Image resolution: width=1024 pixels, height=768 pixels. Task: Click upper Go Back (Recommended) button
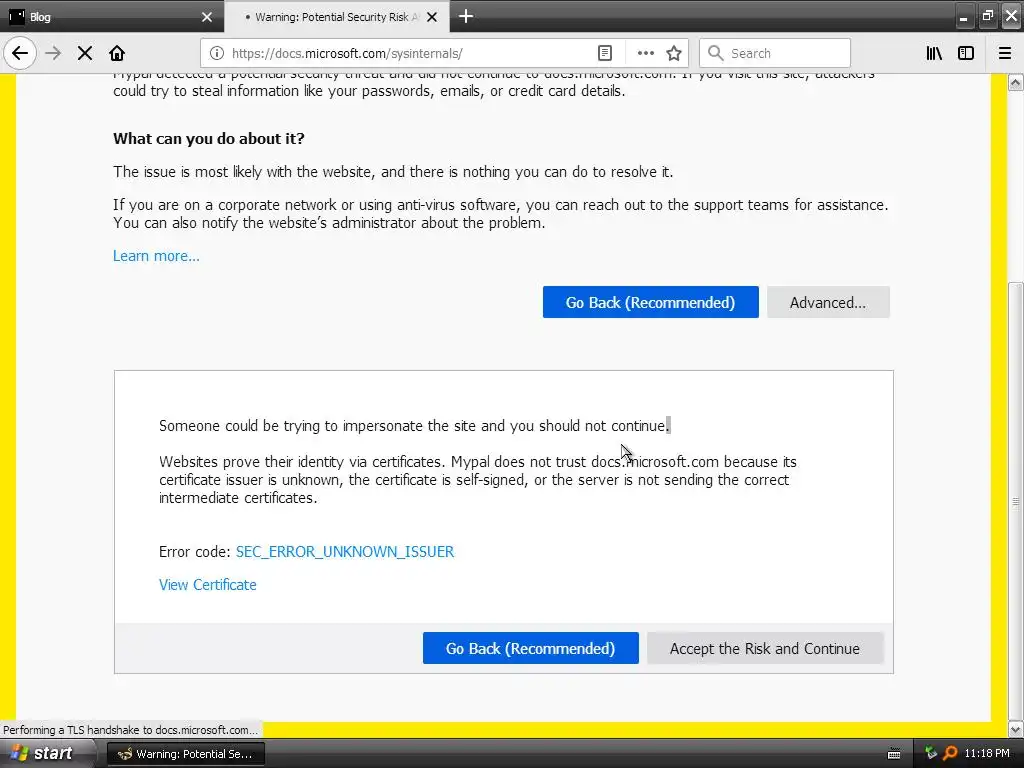click(650, 302)
